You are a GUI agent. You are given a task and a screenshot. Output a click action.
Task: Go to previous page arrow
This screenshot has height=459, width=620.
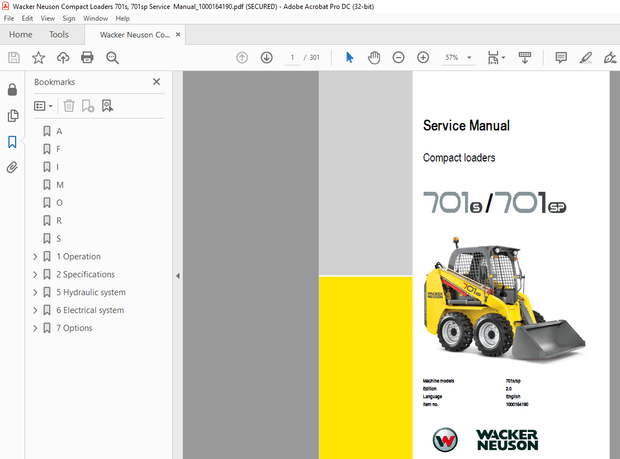tap(242, 58)
